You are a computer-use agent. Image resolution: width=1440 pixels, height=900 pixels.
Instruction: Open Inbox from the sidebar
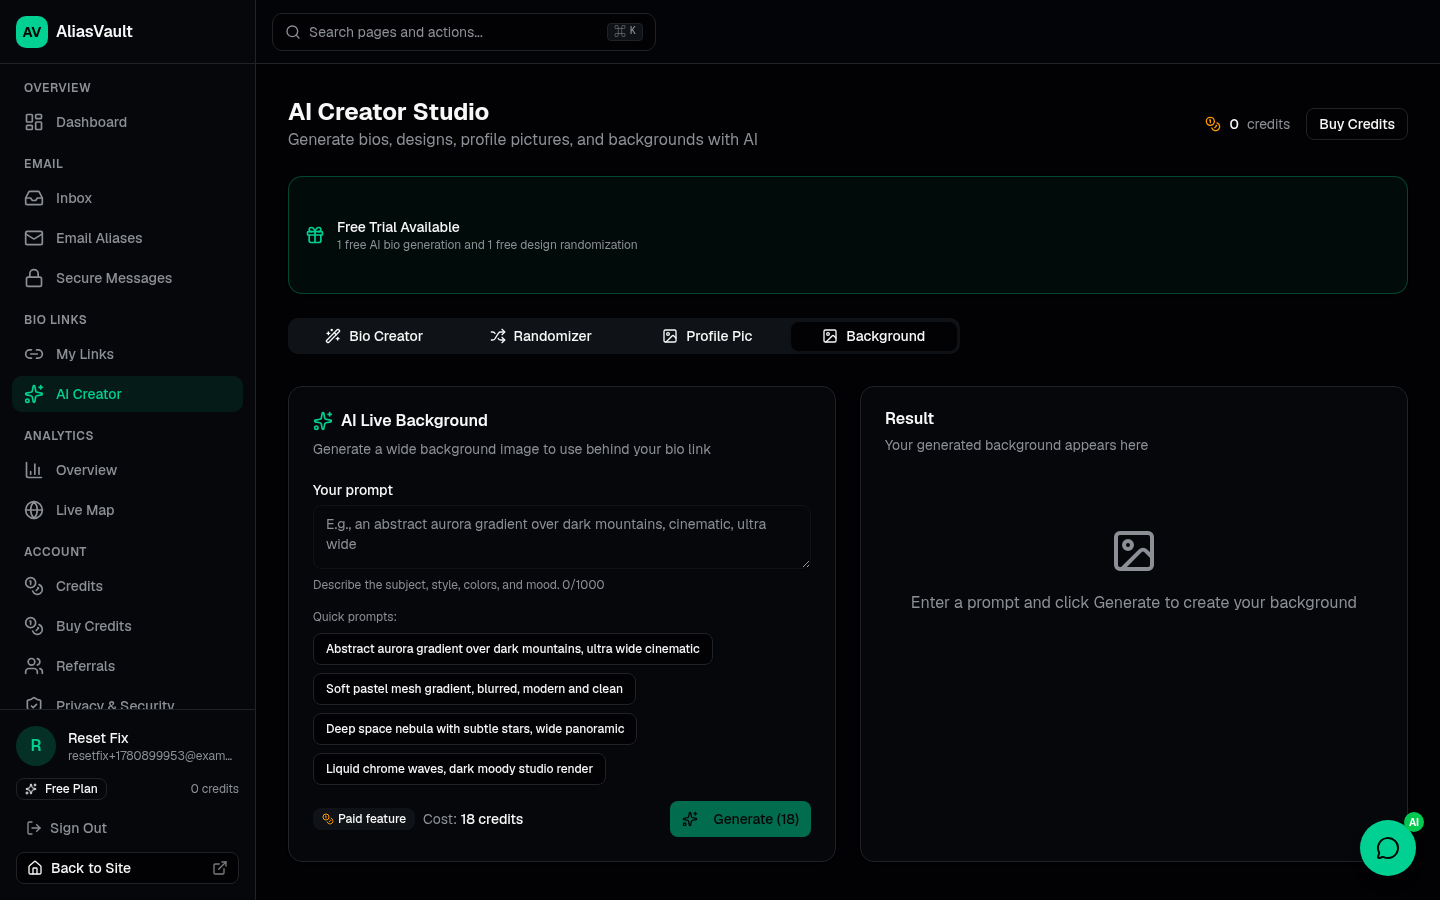[128, 198]
